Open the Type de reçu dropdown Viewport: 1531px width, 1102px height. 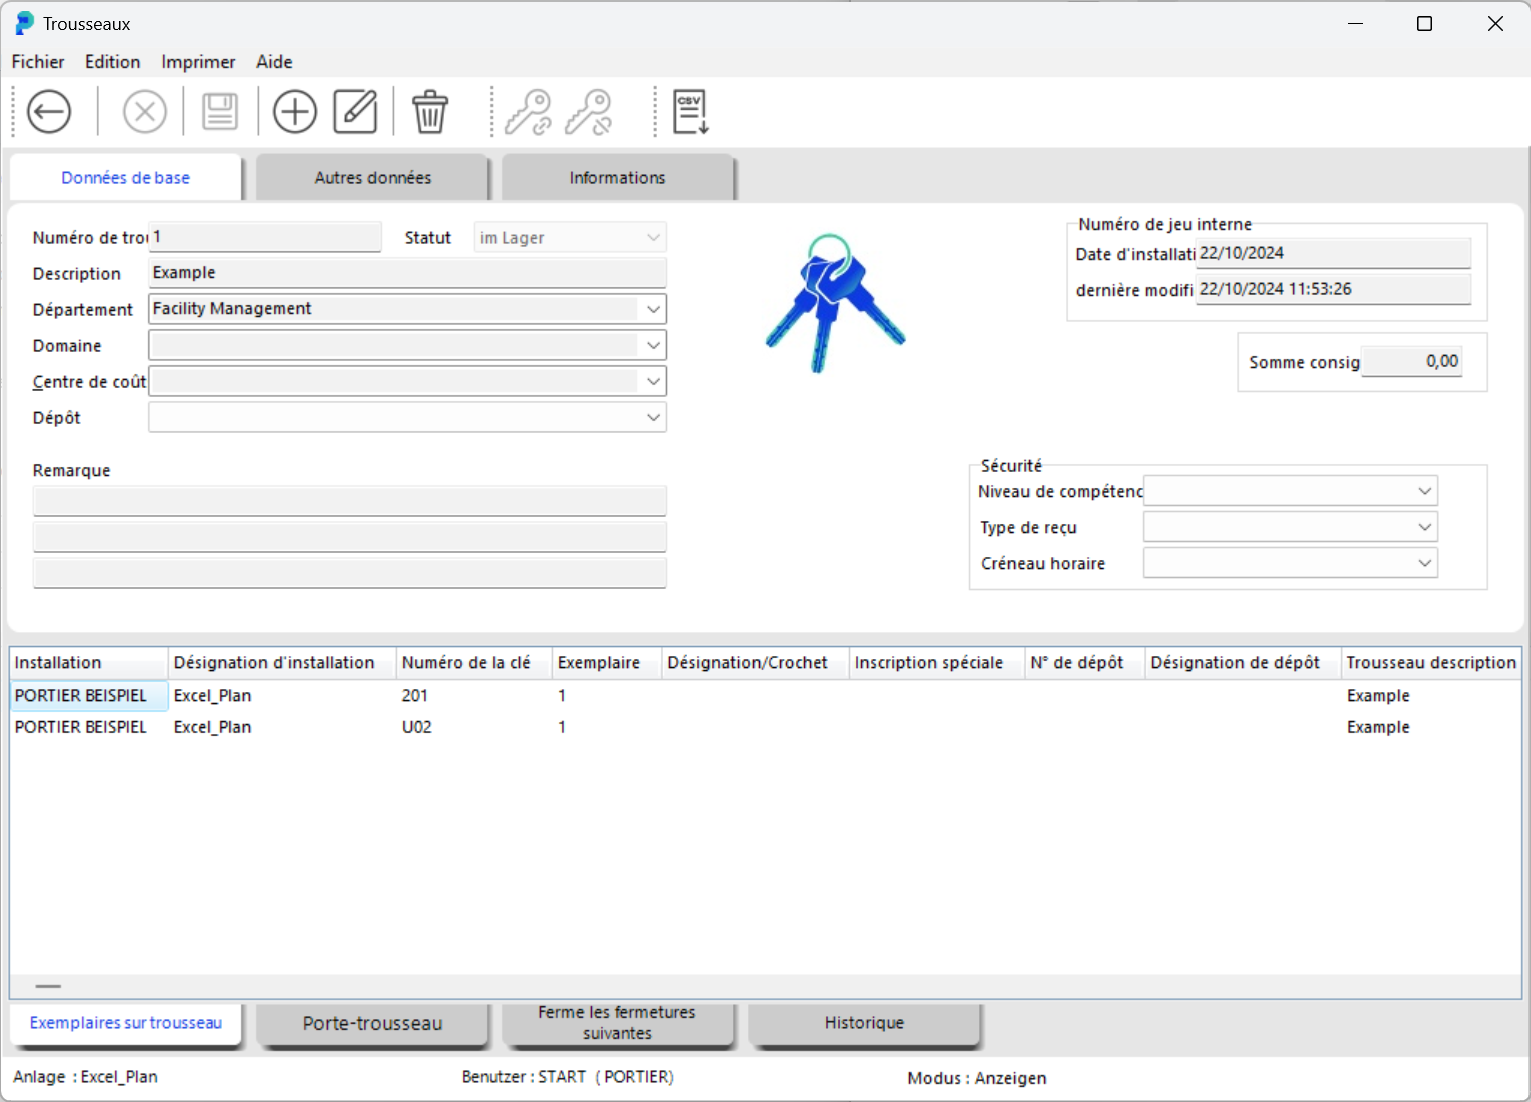1424,527
